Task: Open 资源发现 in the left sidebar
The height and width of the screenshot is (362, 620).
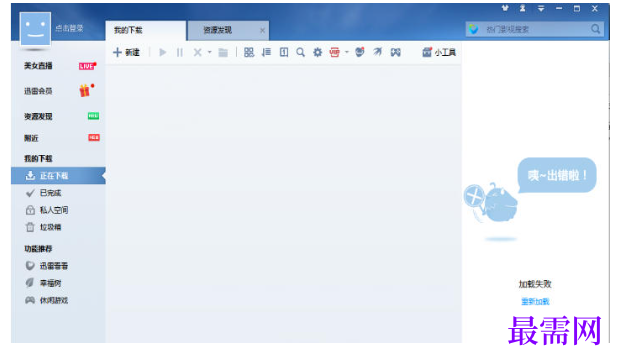Action: tap(38, 116)
